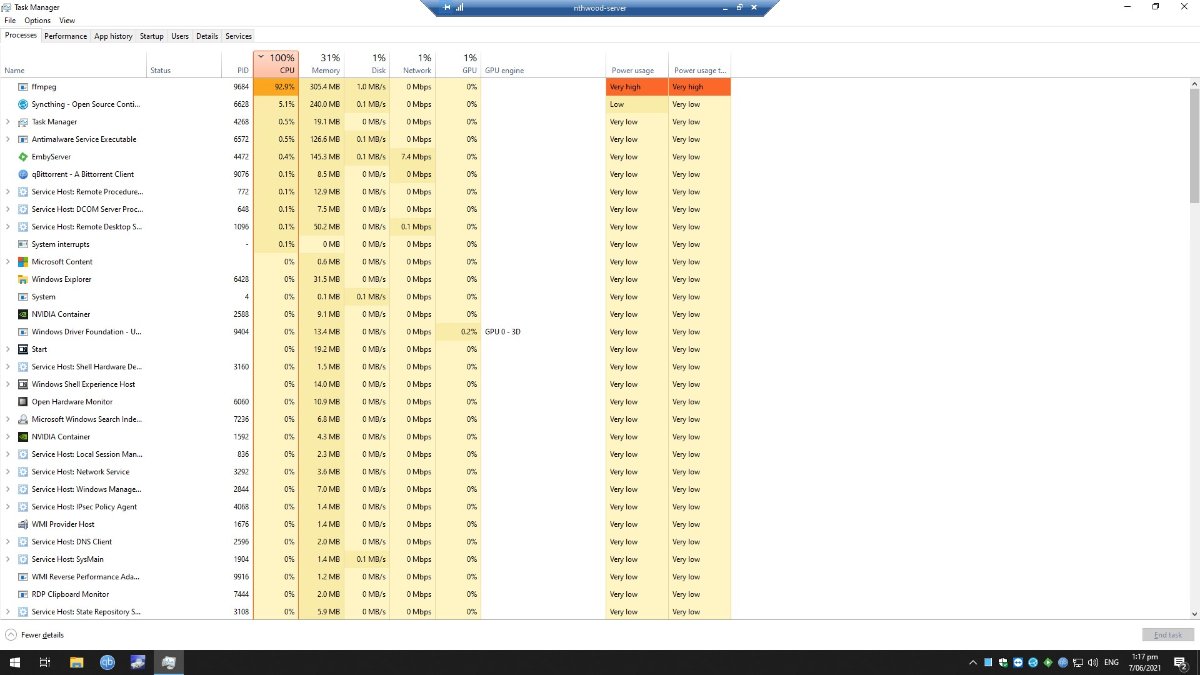Image resolution: width=1200 pixels, height=675 pixels.
Task: Open File Explorer from the taskbar
Action: point(76,662)
